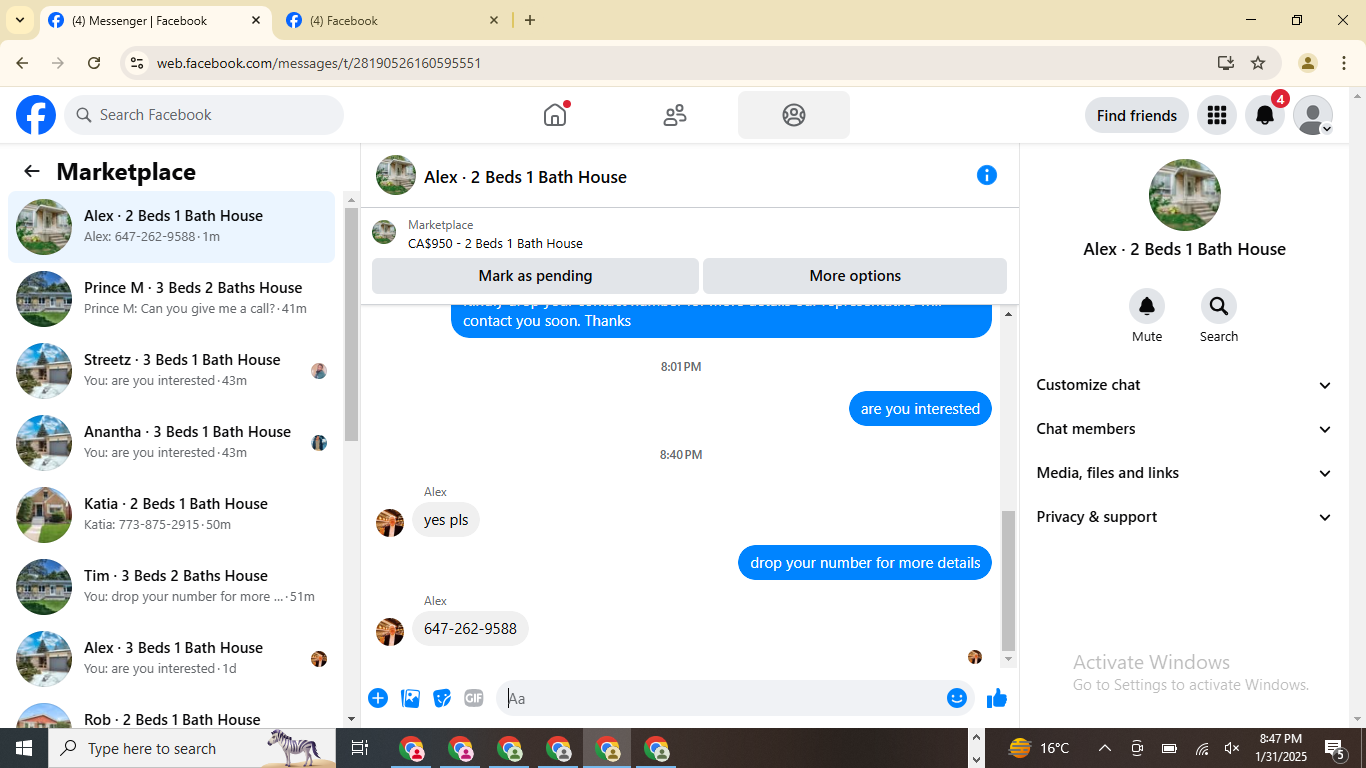Open account profile avatar menu
The height and width of the screenshot is (768, 1366).
[1313, 115]
